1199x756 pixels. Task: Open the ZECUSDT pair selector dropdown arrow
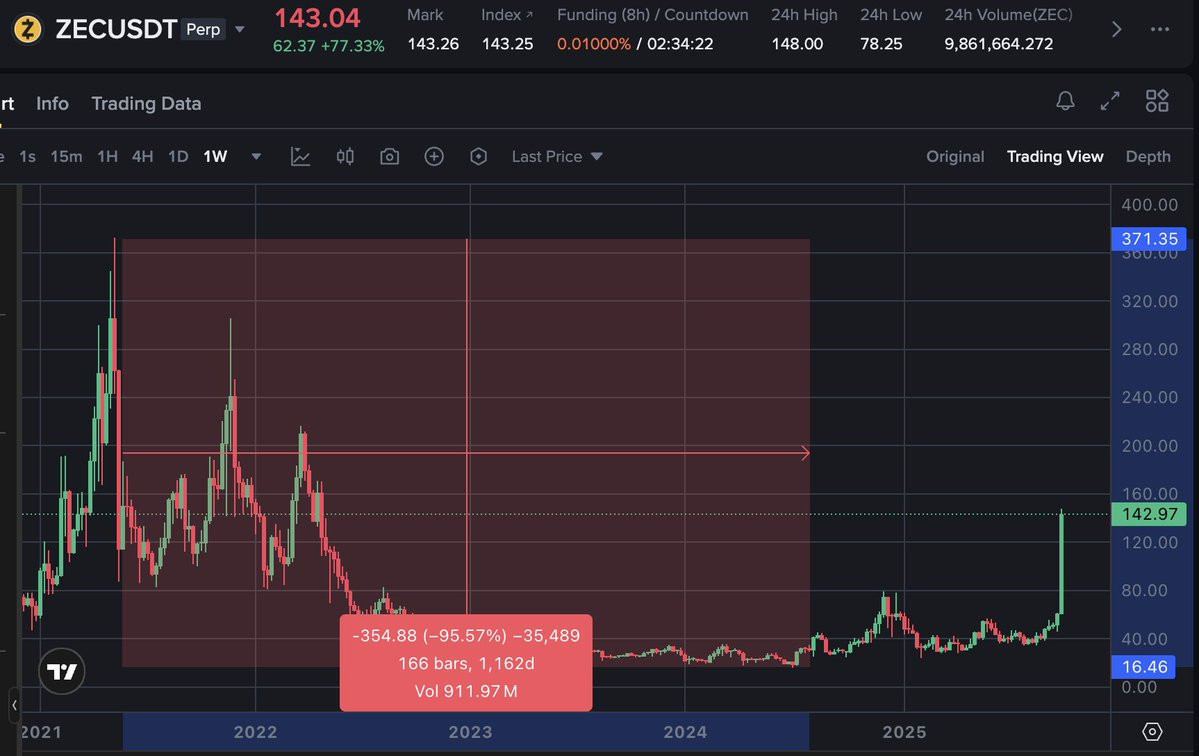point(239,30)
